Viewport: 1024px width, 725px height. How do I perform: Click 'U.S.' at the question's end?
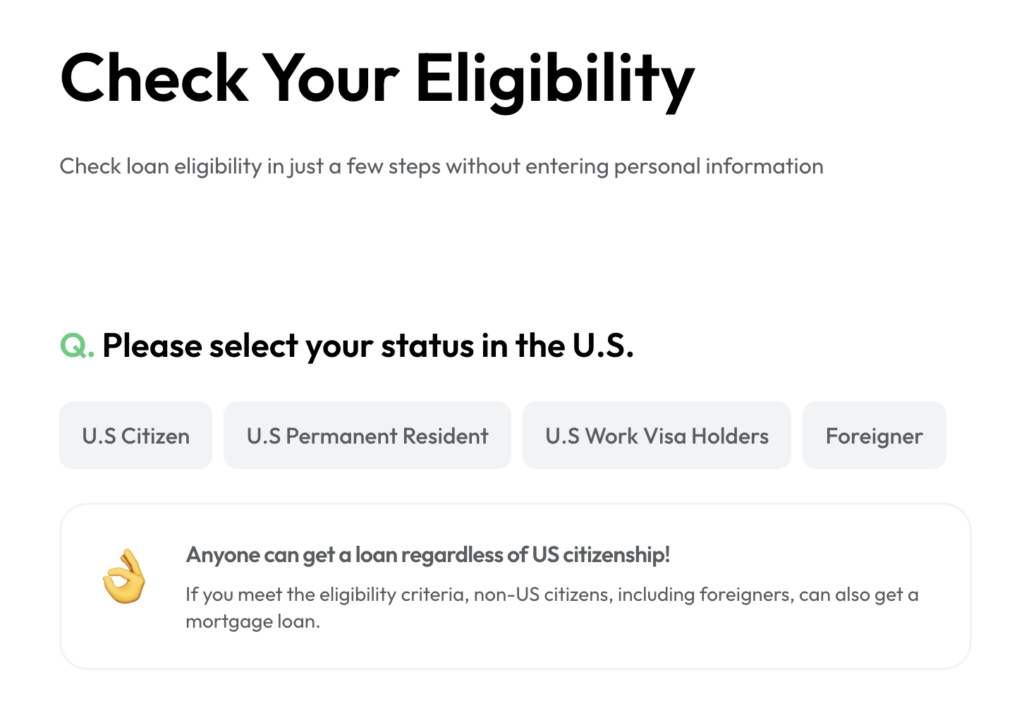(x=602, y=346)
